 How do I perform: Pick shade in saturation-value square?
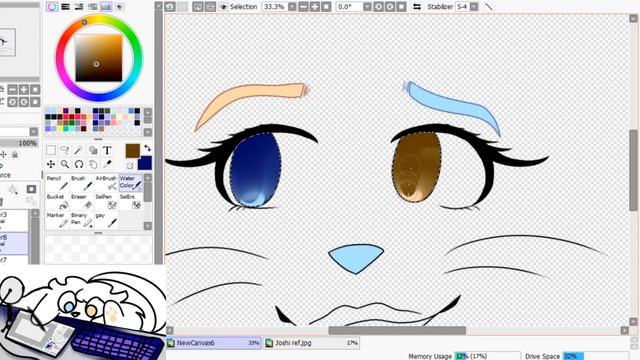98,58
